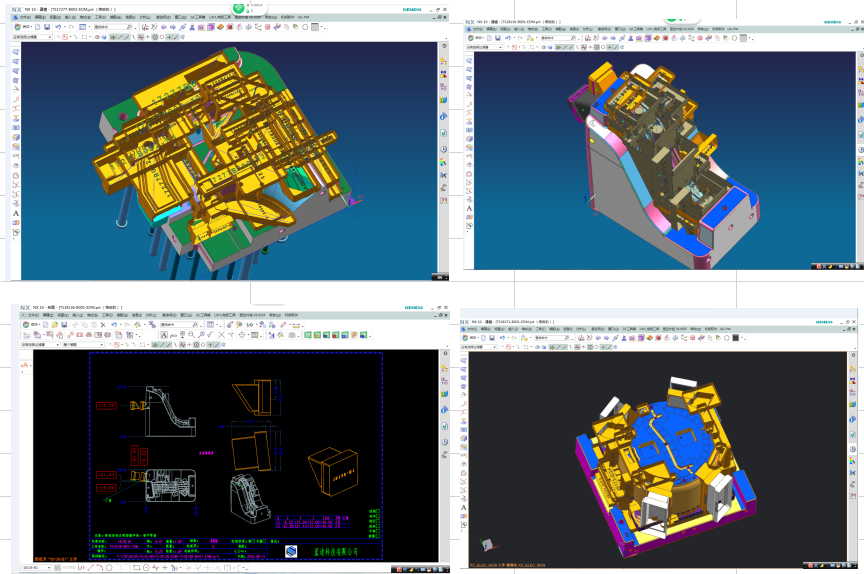Click Save icon in drafting window toolbar
This screenshot has width=864, height=574.
point(63,325)
